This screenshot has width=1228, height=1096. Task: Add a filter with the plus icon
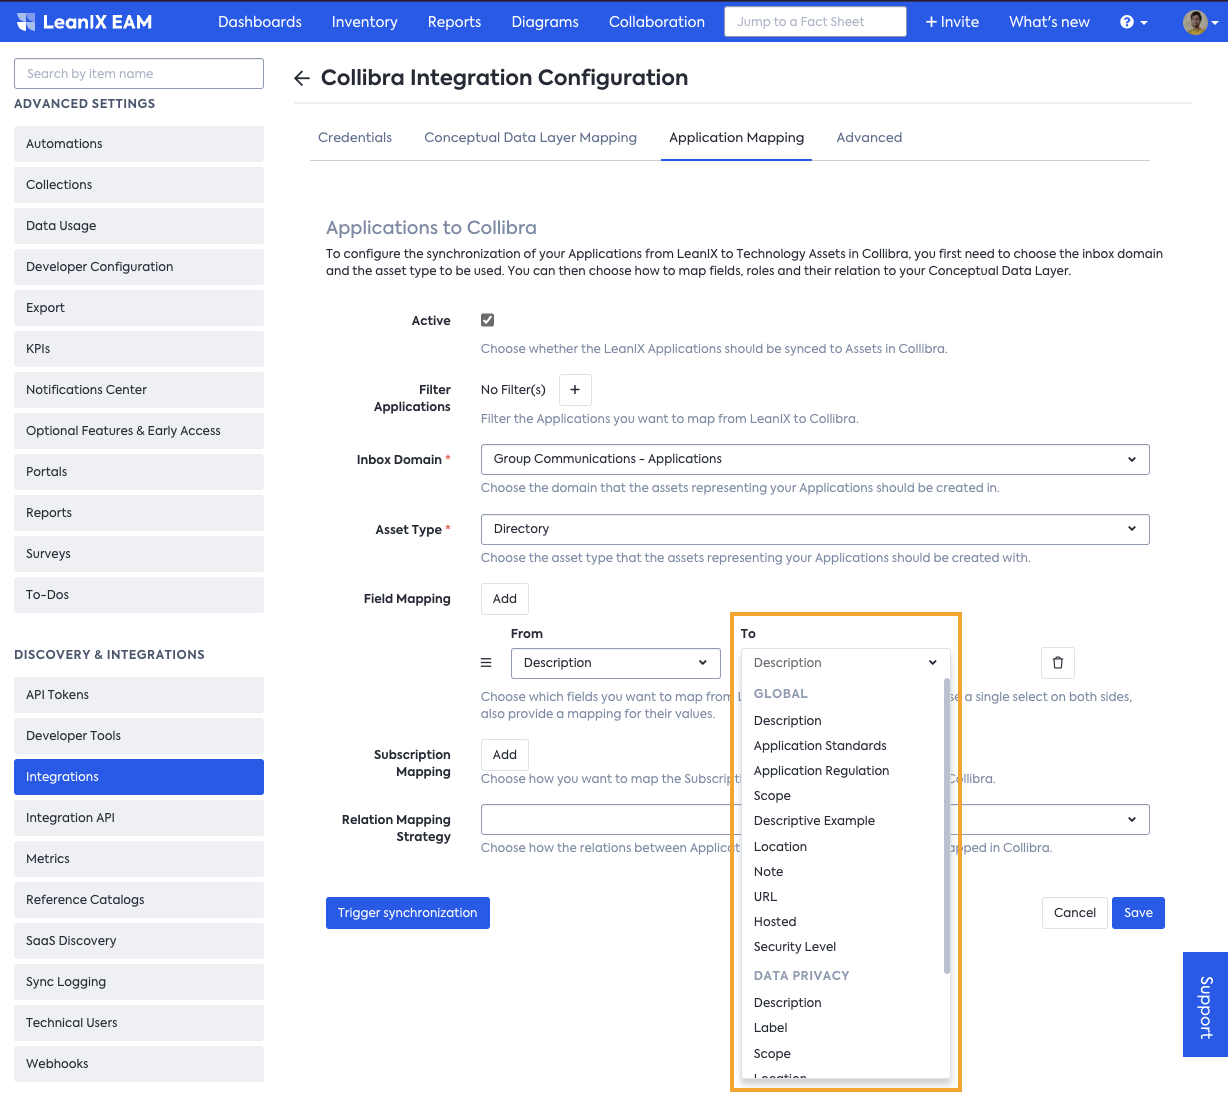pos(575,390)
